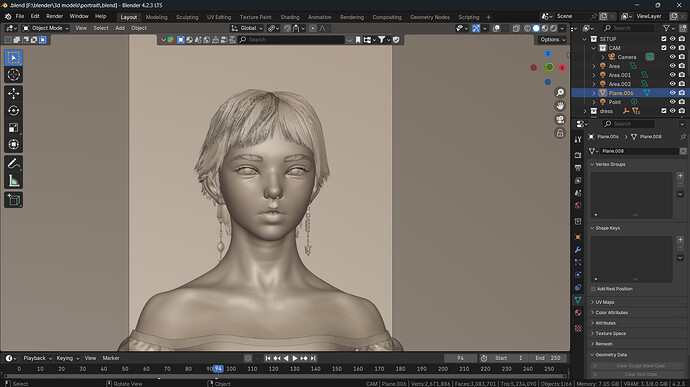Click the pan hand viewport icon
Viewport: 690px width, 387px height.
(x=560, y=106)
